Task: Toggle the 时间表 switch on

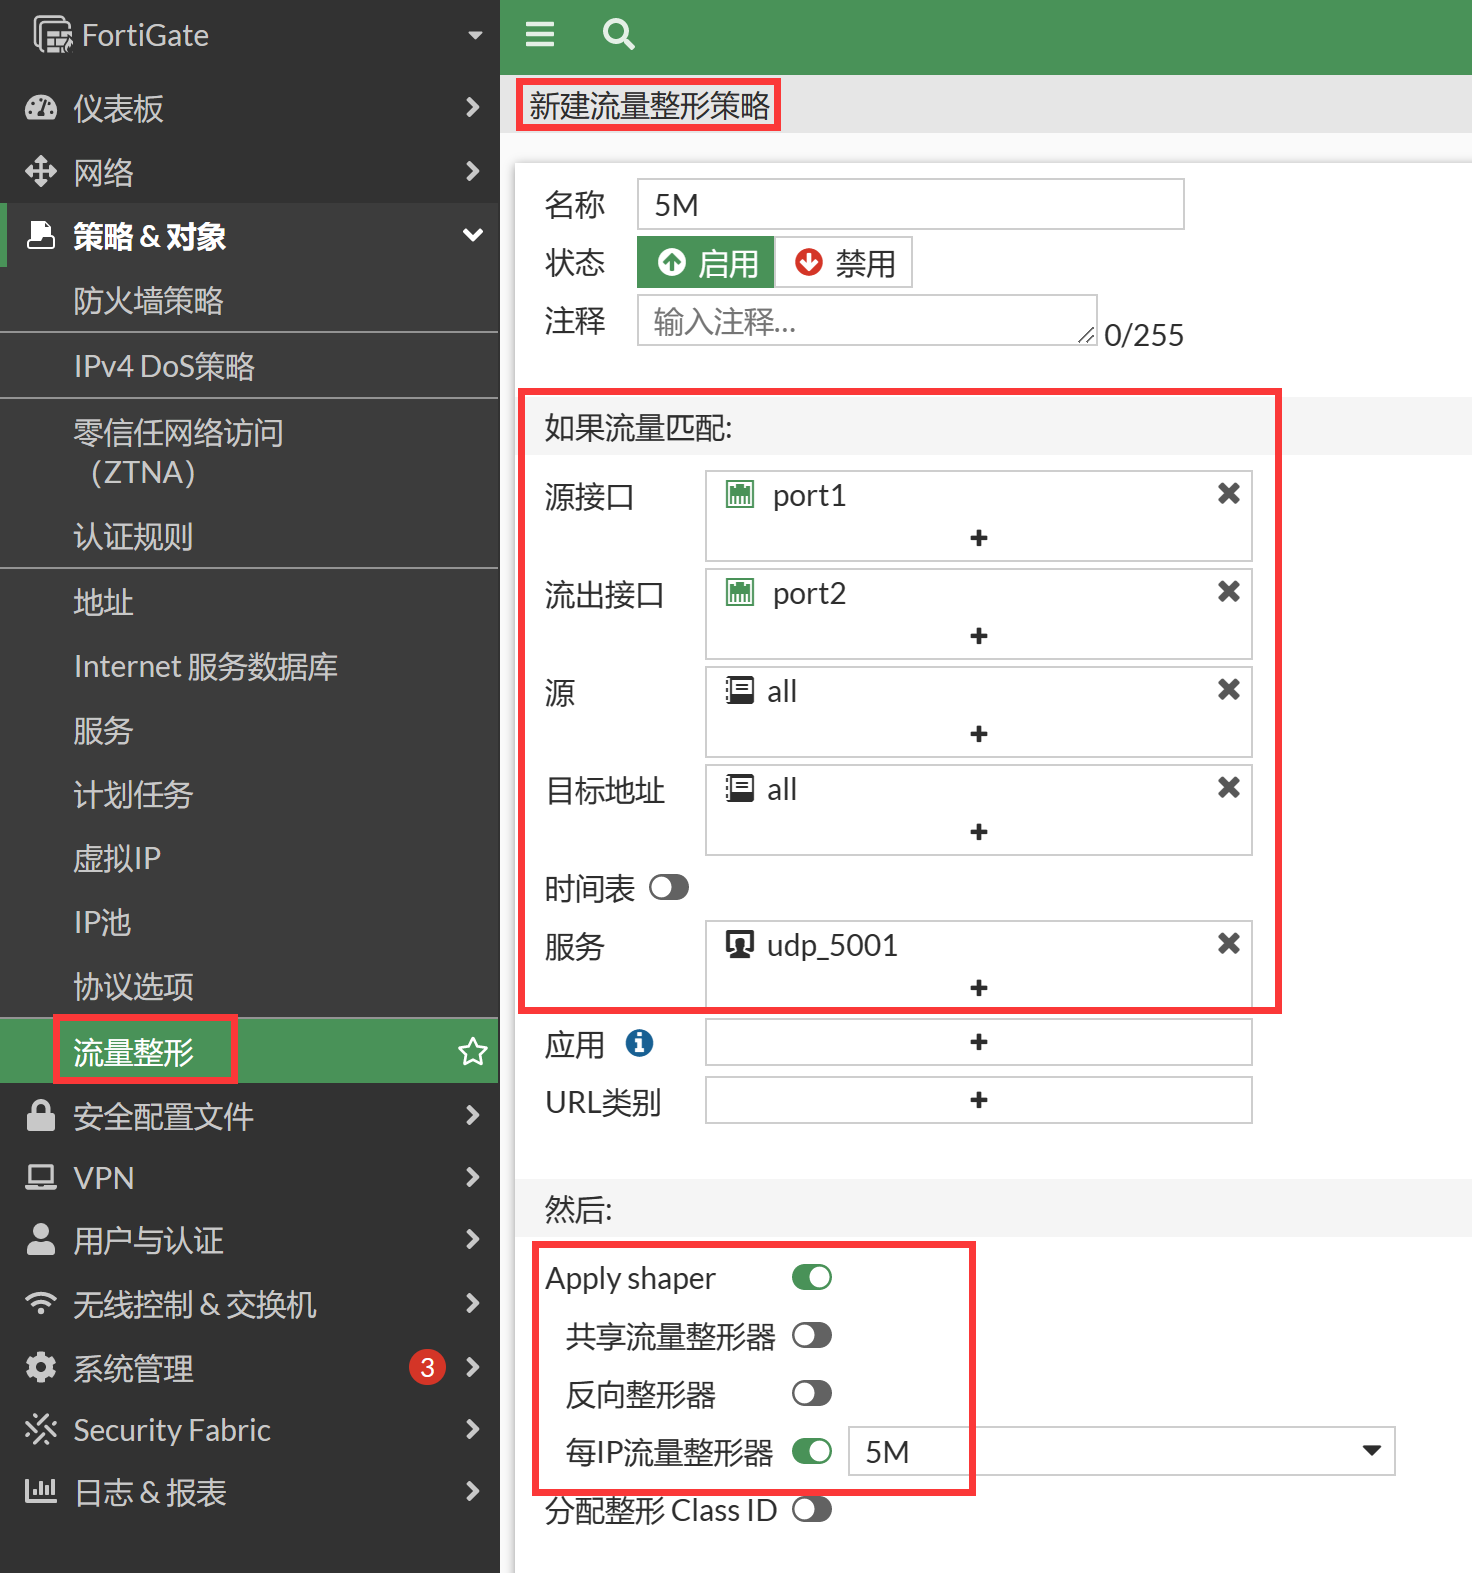Action: point(668,887)
